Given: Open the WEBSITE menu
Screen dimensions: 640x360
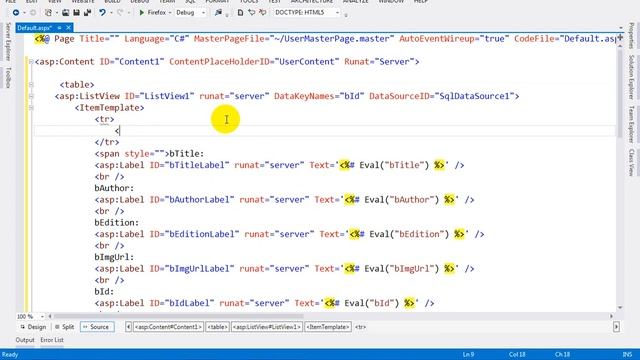Looking at the screenshot, I should 83,2.
